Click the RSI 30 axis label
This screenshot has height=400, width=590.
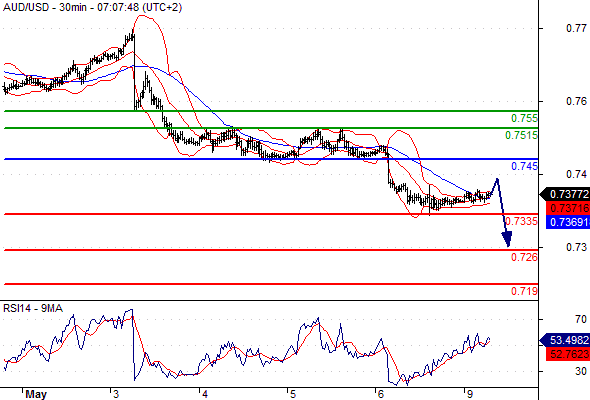[x=581, y=371]
